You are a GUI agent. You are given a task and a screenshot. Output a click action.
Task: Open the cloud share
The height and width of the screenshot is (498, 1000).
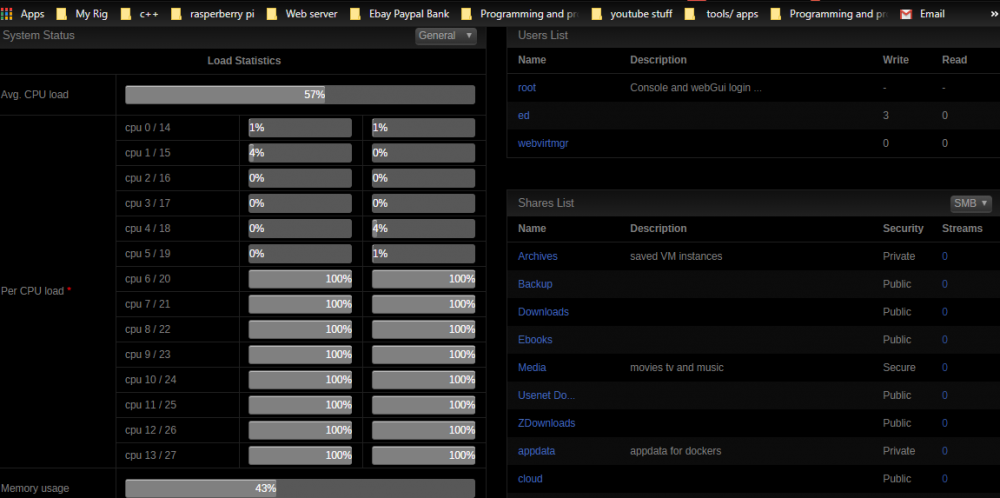(530, 479)
